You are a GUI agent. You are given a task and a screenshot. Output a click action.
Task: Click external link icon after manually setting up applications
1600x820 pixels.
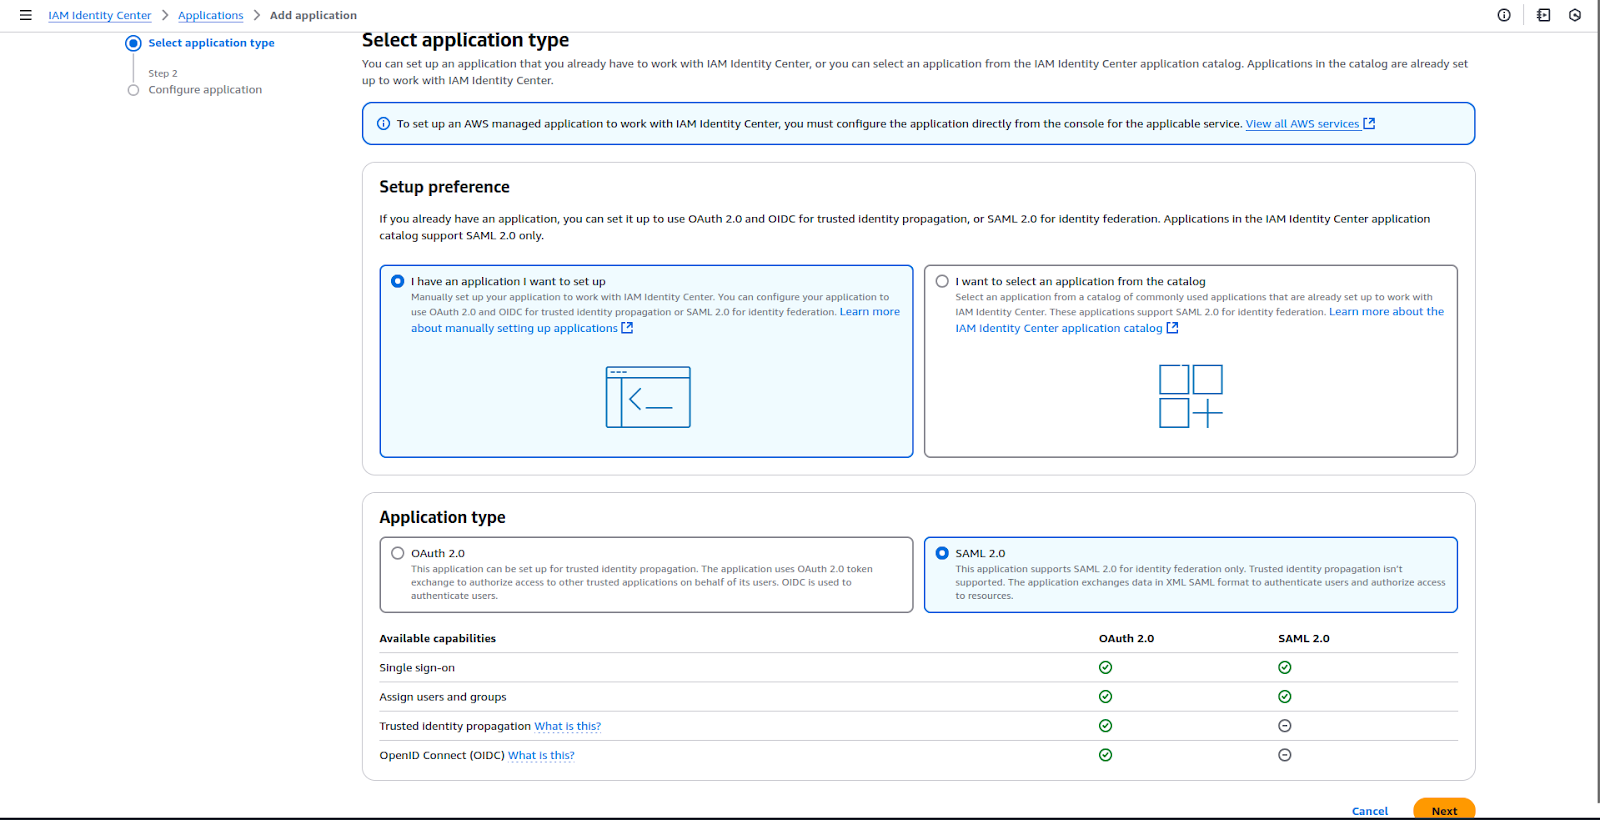(x=627, y=328)
